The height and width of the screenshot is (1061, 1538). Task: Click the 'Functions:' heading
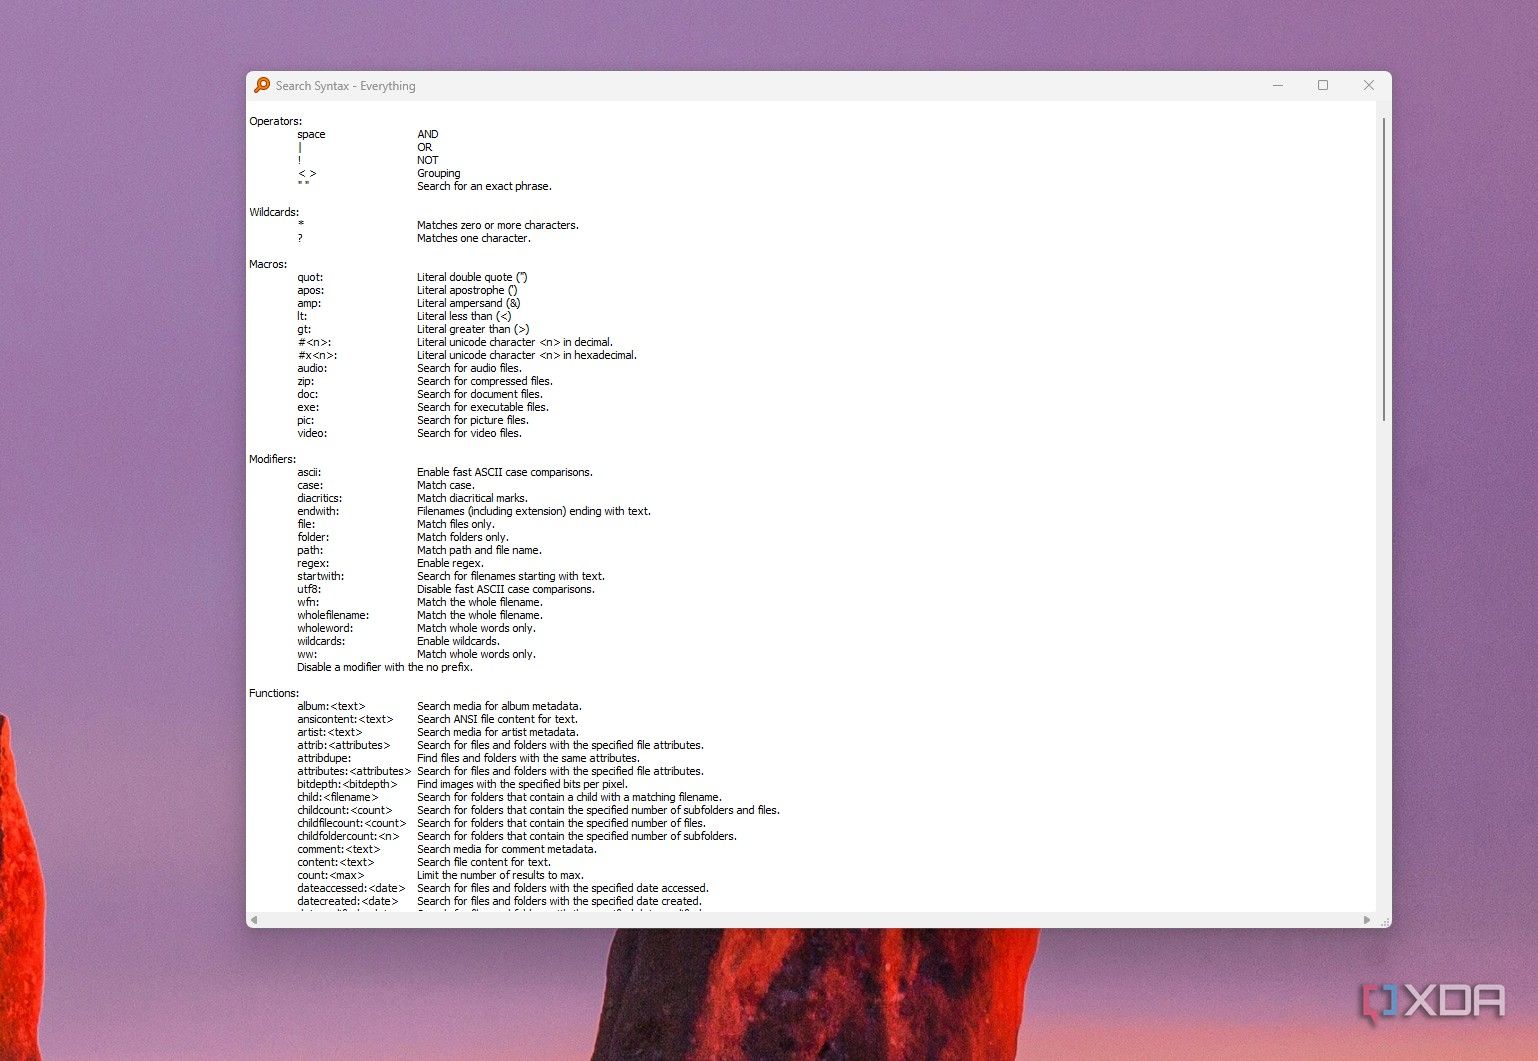click(x=274, y=693)
